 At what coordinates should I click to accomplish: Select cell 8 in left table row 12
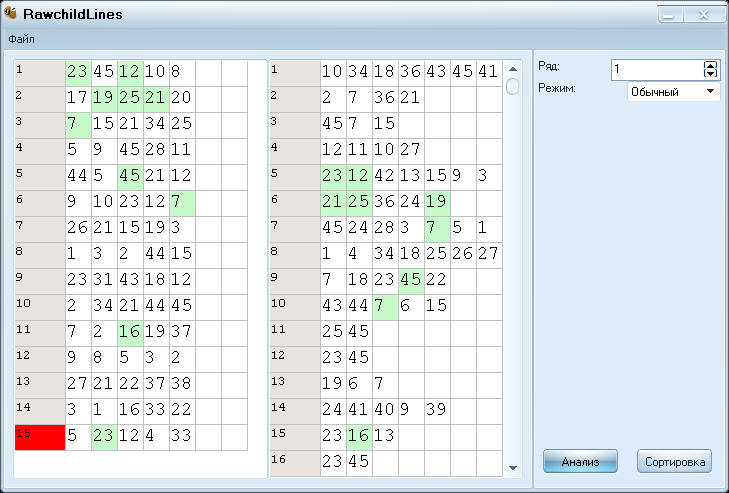[x=104, y=360]
